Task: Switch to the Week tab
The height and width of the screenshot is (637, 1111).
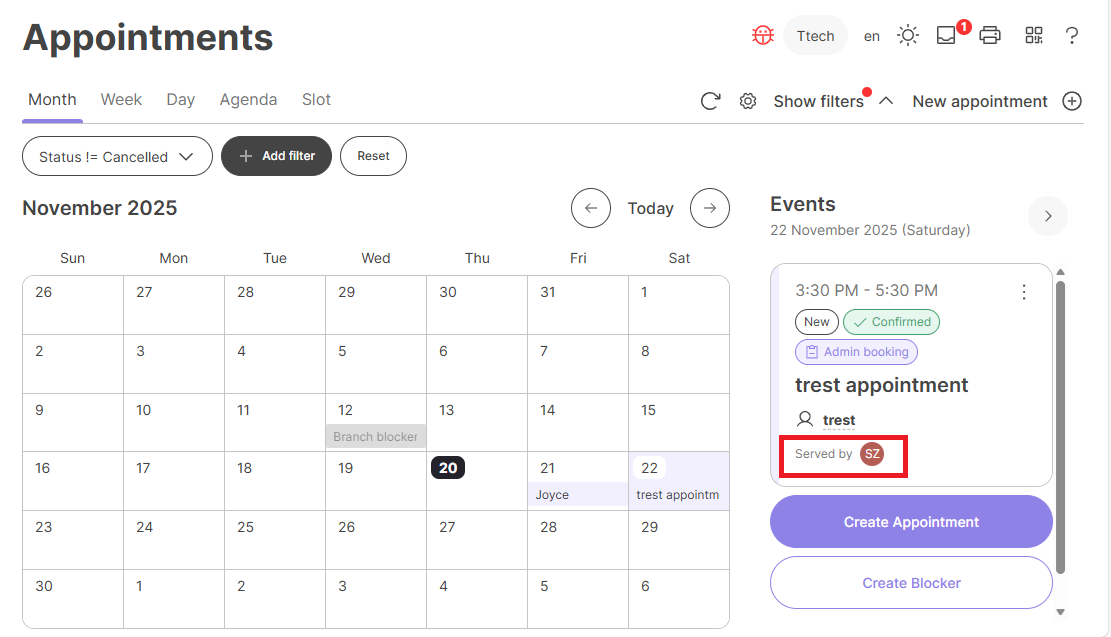Action: coord(121,100)
